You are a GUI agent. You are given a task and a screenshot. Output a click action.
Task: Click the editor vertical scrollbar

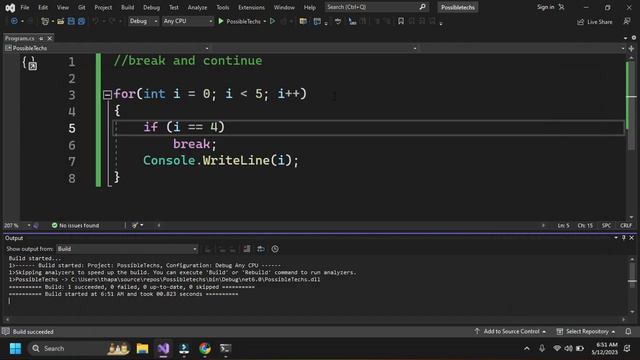pos(631,137)
